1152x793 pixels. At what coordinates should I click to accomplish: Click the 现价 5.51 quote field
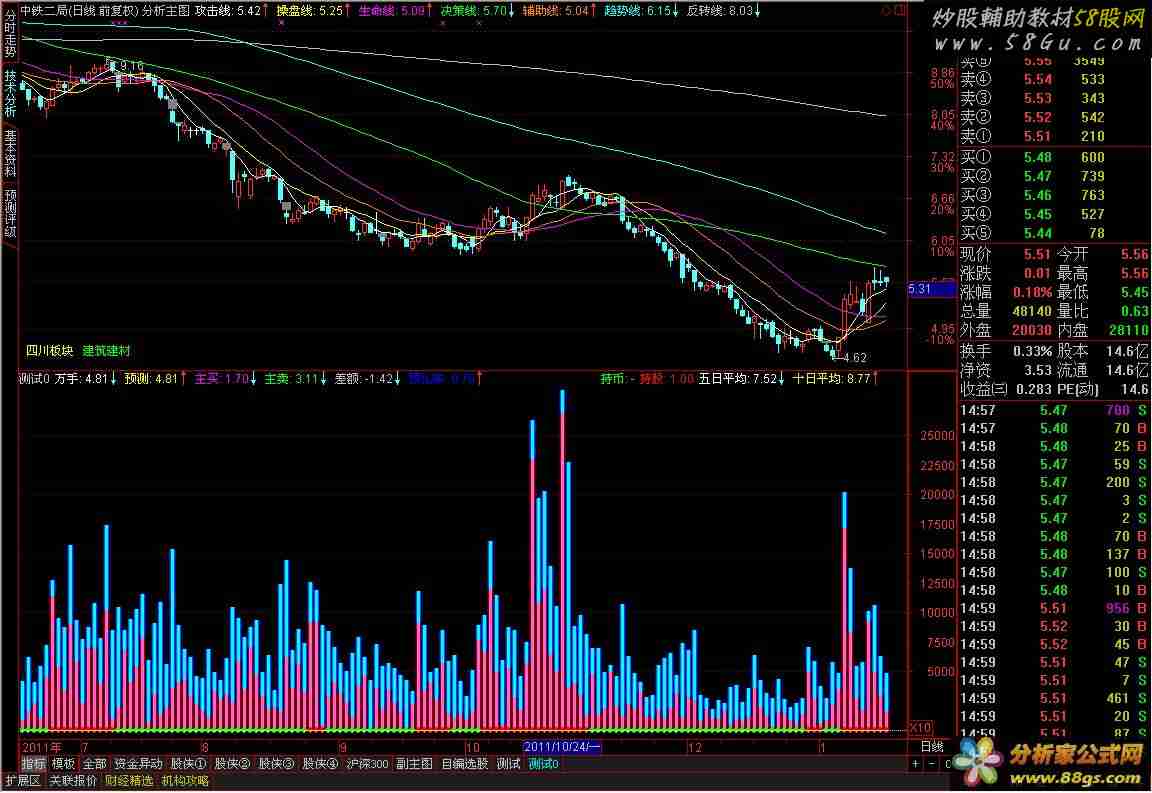[1006, 254]
